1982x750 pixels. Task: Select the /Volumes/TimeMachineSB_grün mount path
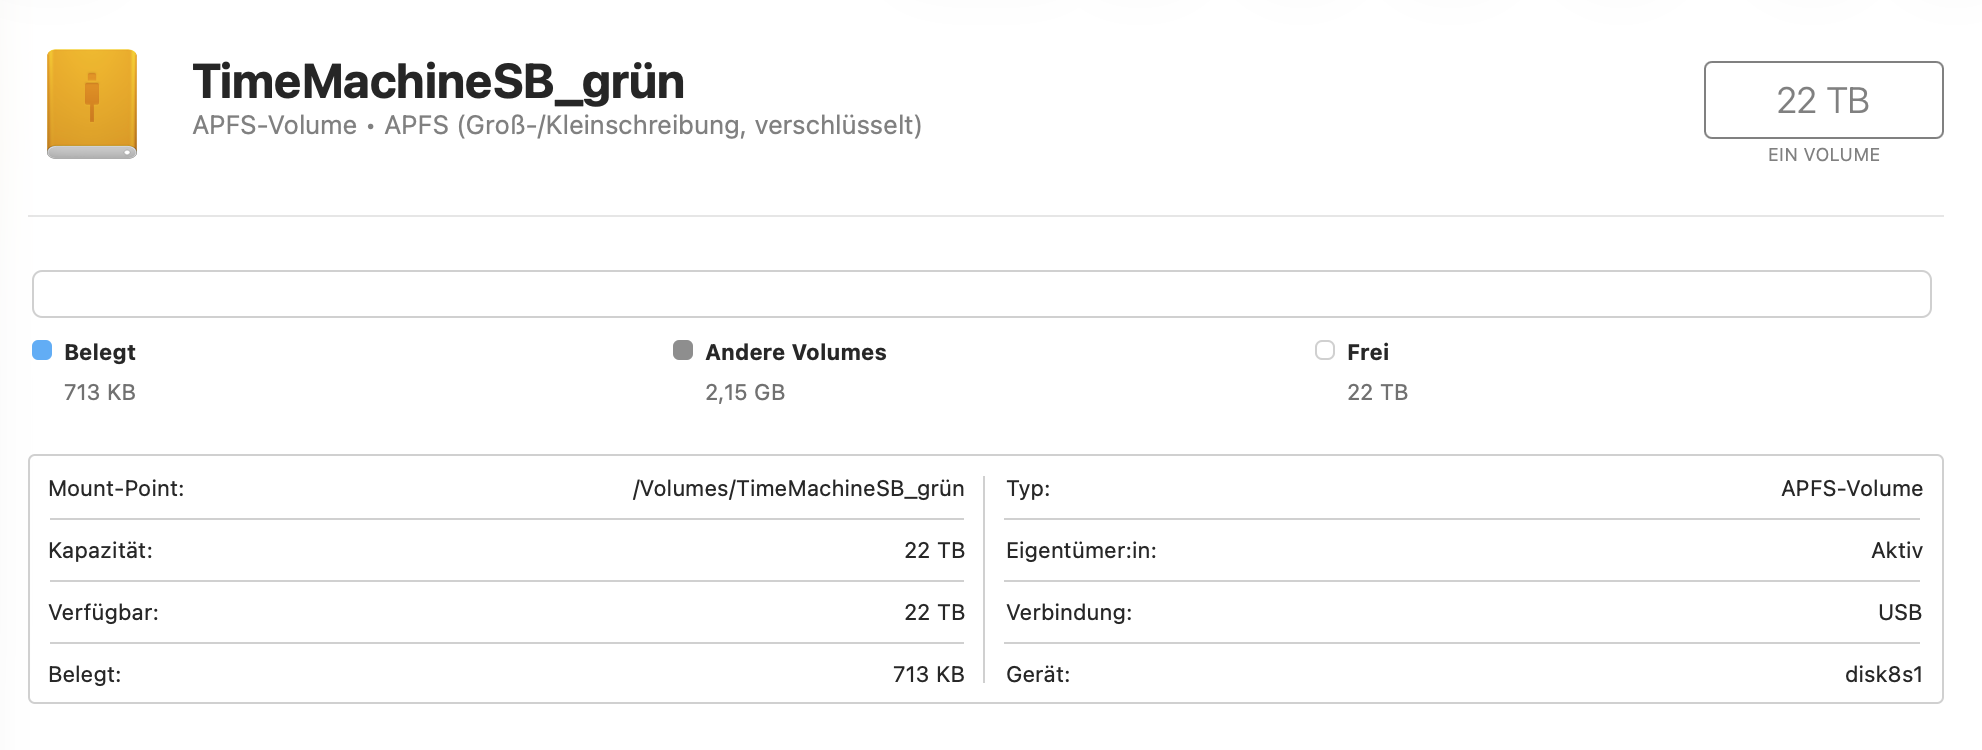798,488
